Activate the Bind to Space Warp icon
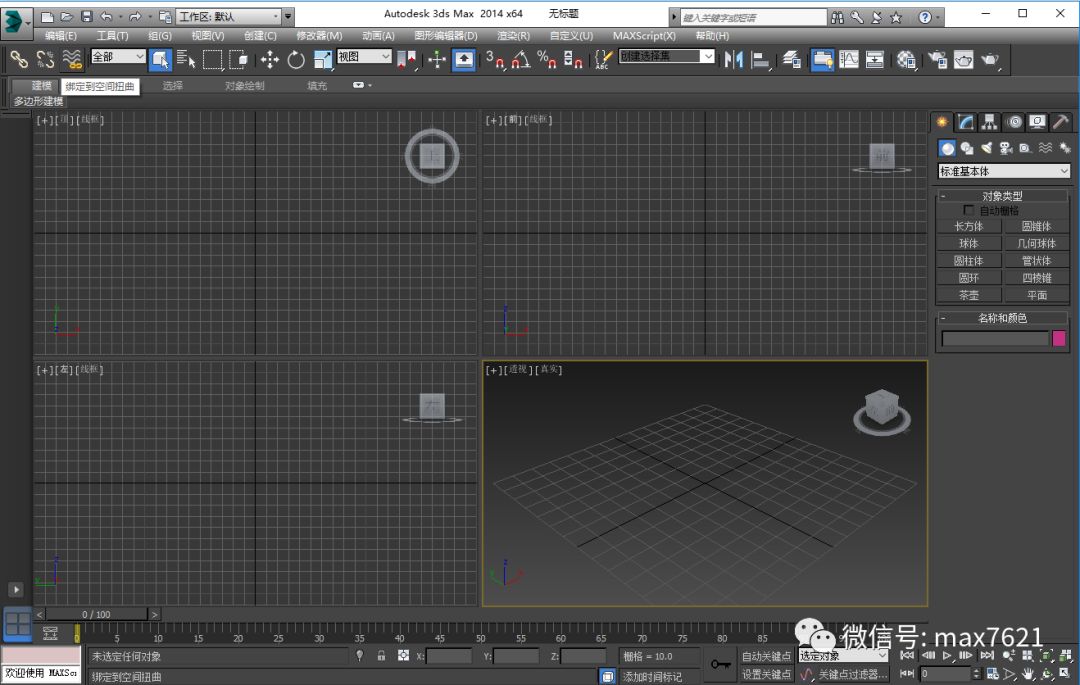Image resolution: width=1080 pixels, height=685 pixels. pos(72,60)
